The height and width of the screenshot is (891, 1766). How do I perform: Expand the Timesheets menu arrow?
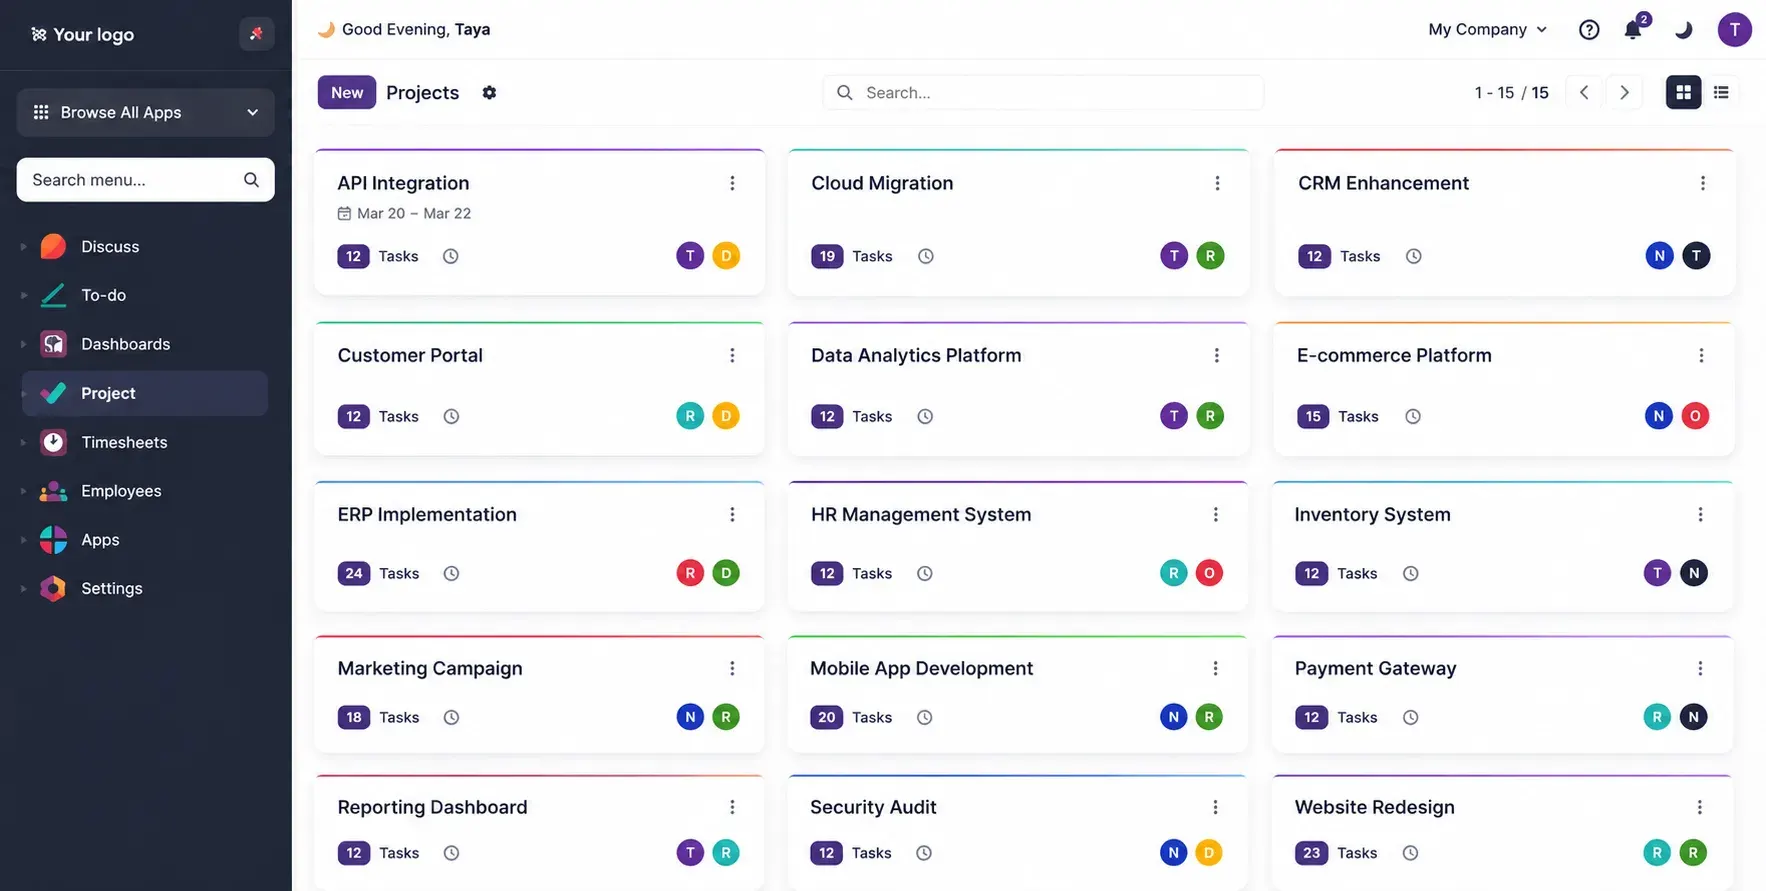[x=23, y=442]
